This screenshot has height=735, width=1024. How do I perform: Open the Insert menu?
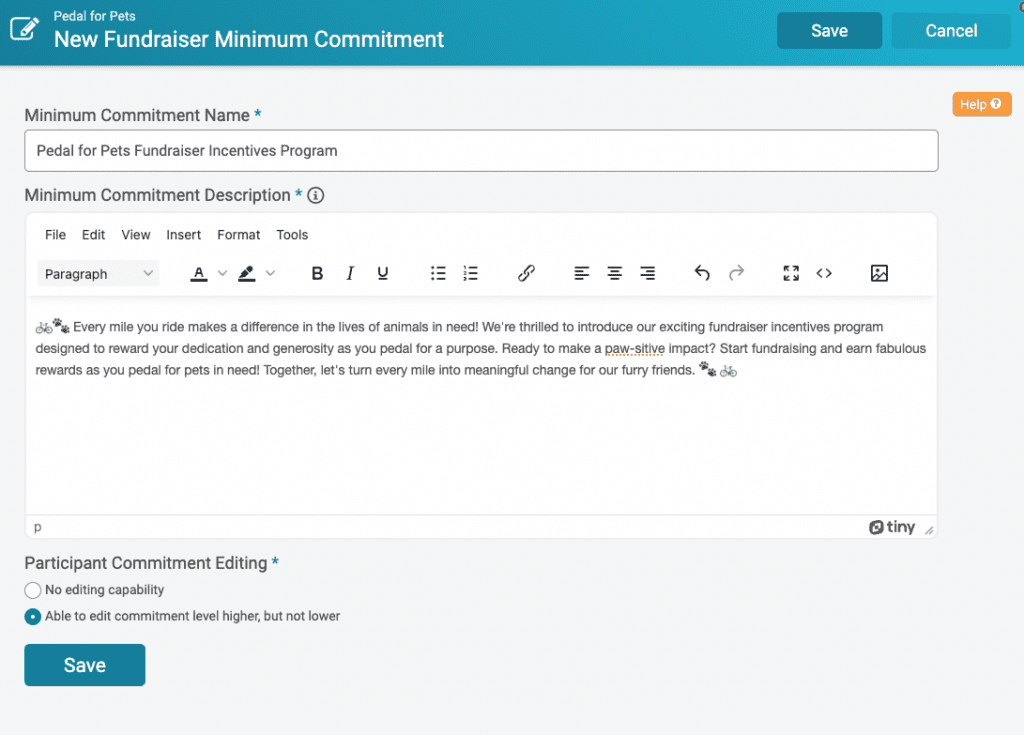coord(184,235)
